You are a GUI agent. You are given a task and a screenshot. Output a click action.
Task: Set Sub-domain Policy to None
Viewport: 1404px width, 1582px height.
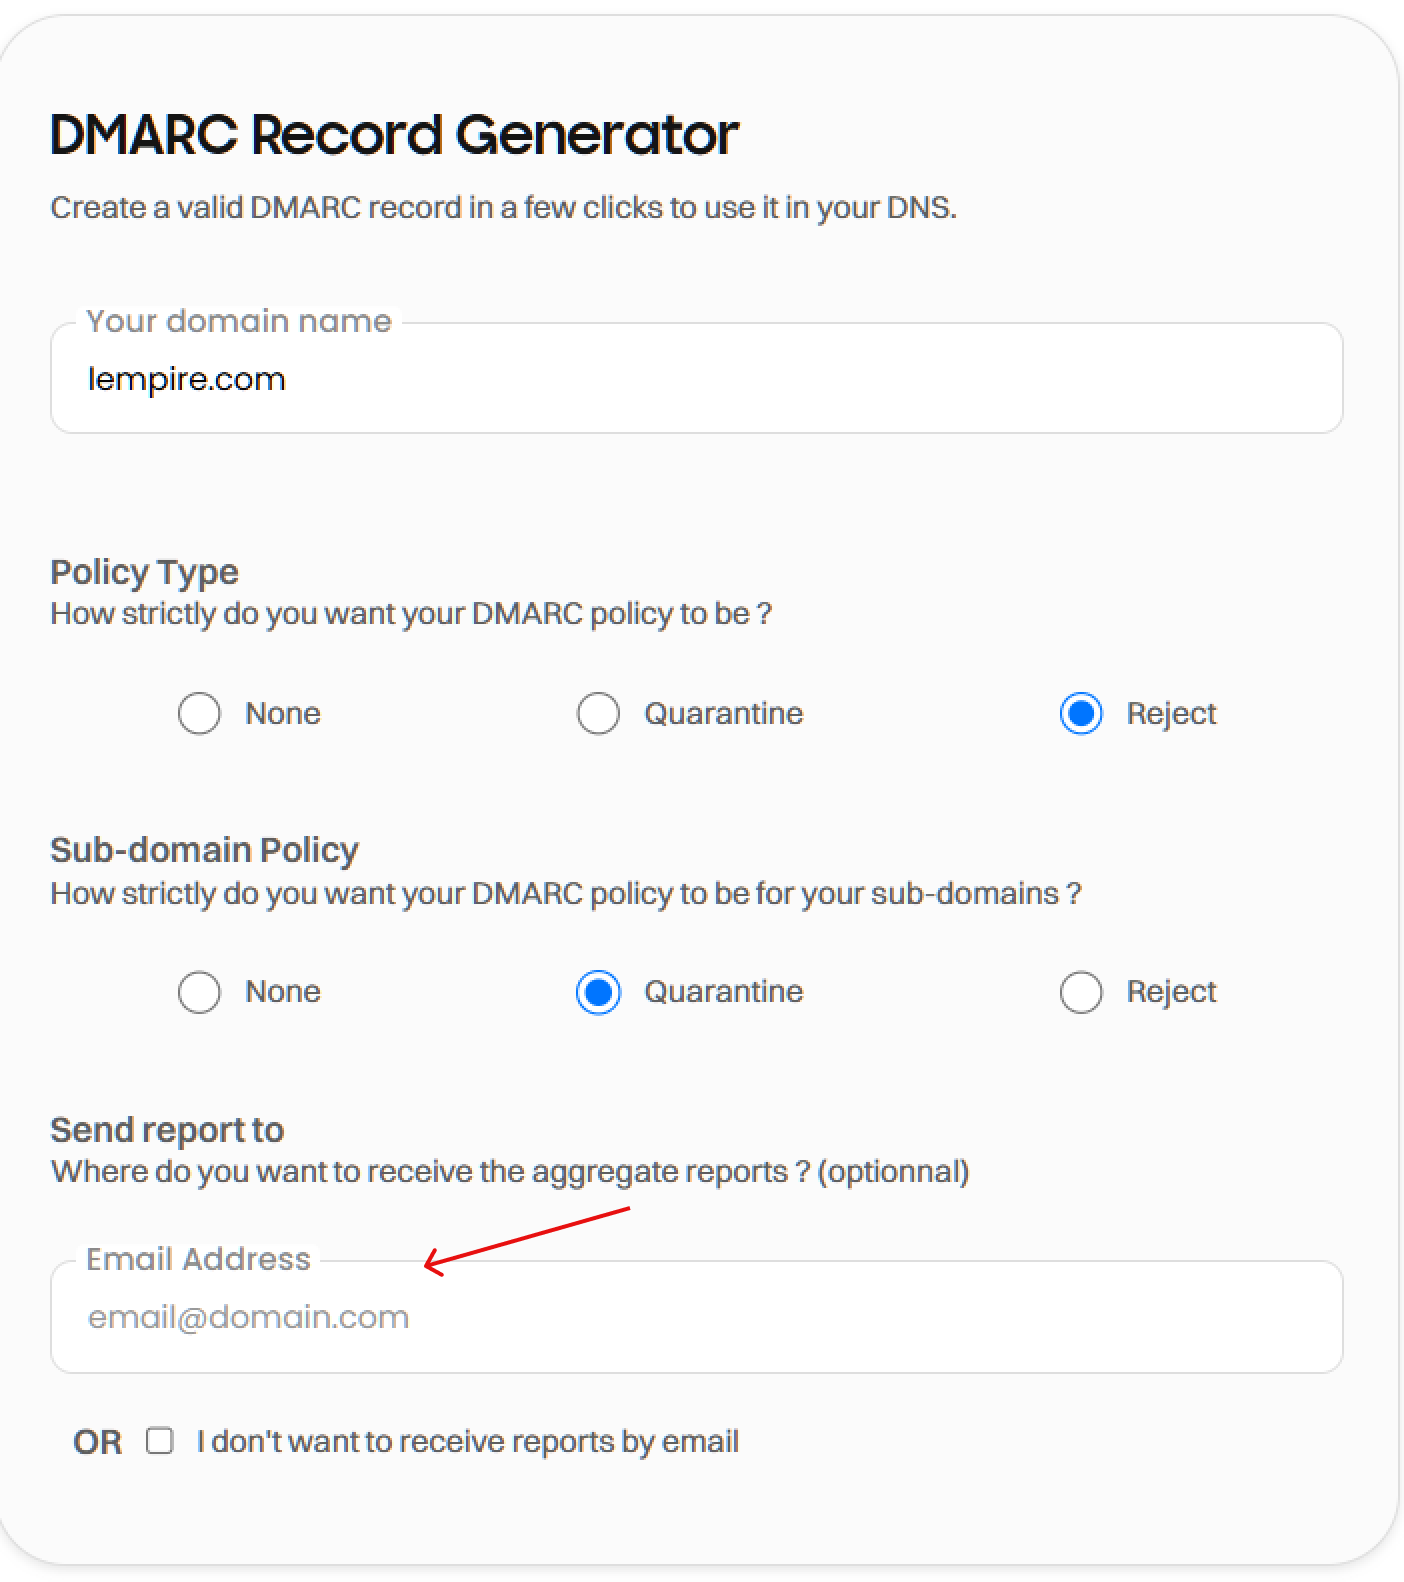coord(199,992)
